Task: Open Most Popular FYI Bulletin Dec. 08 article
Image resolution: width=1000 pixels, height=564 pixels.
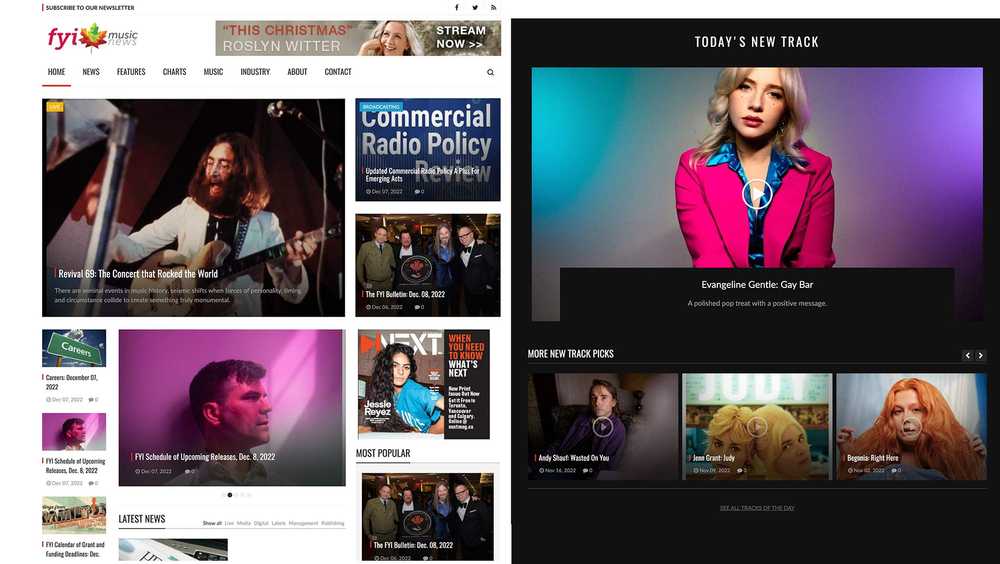Action: tap(427, 517)
